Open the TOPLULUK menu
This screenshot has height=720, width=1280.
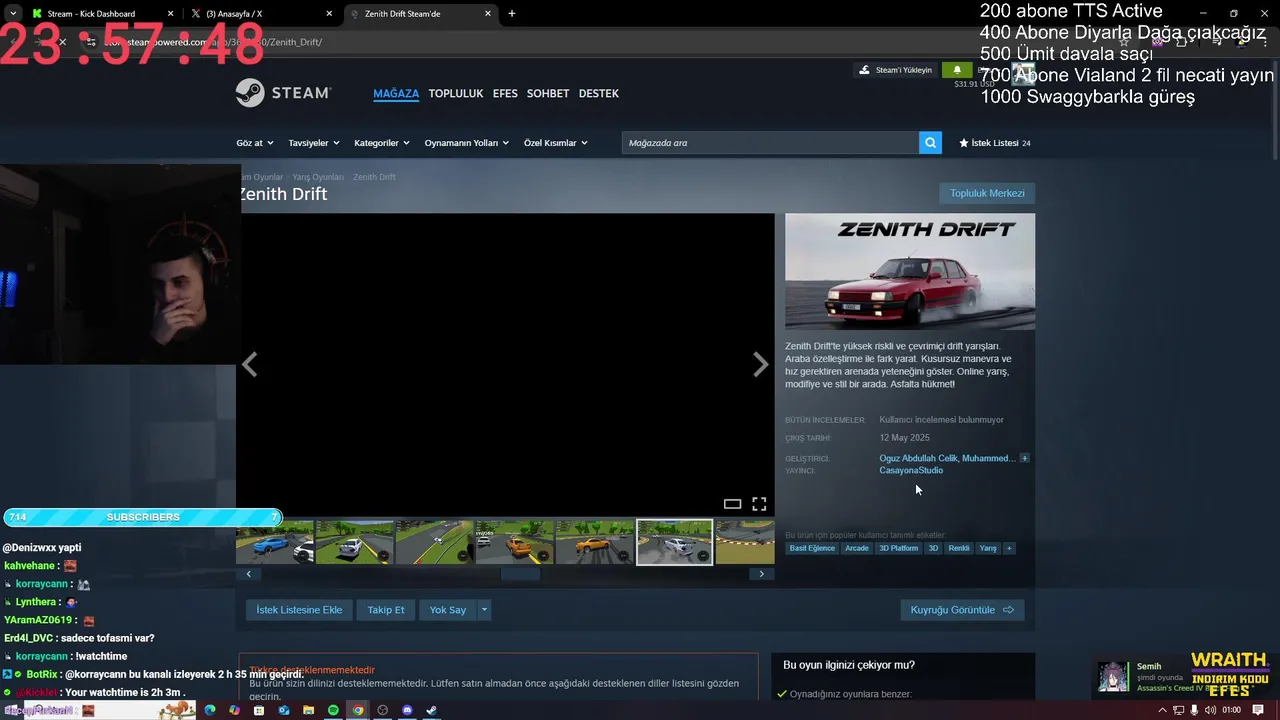coord(456,93)
